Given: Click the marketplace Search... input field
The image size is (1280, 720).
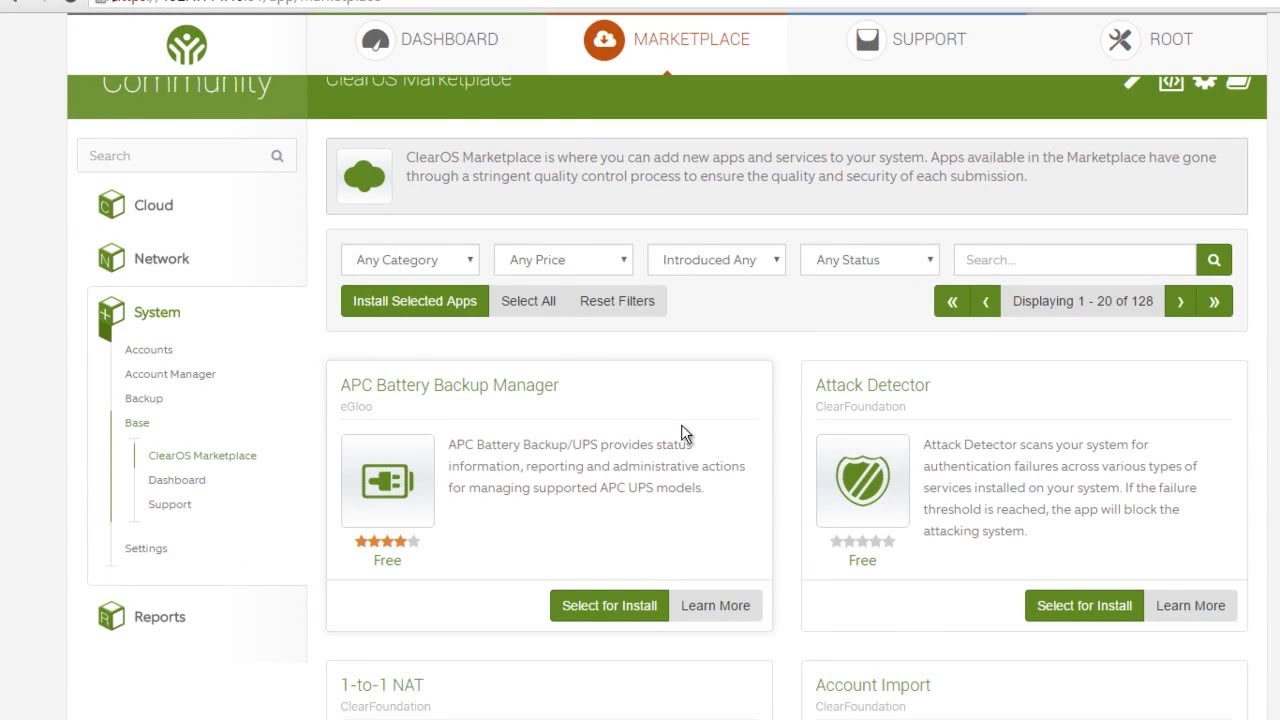Looking at the screenshot, I should [x=1075, y=260].
